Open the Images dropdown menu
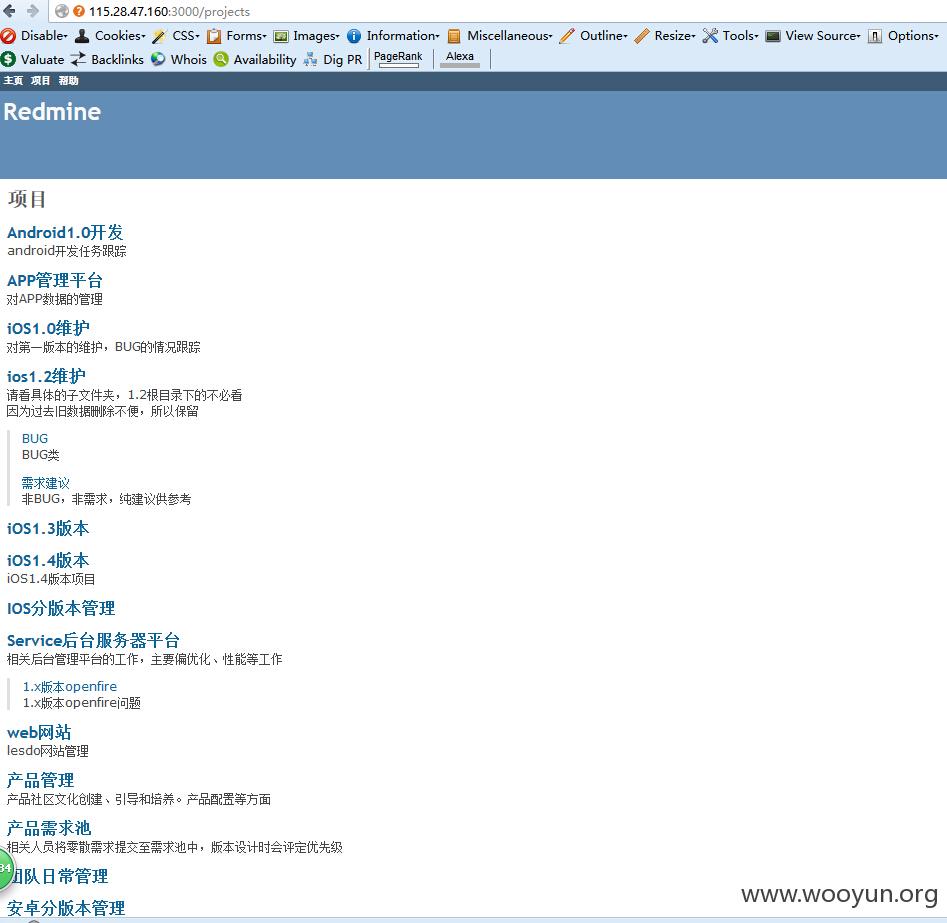Image resolution: width=947 pixels, height=923 pixels. (316, 36)
